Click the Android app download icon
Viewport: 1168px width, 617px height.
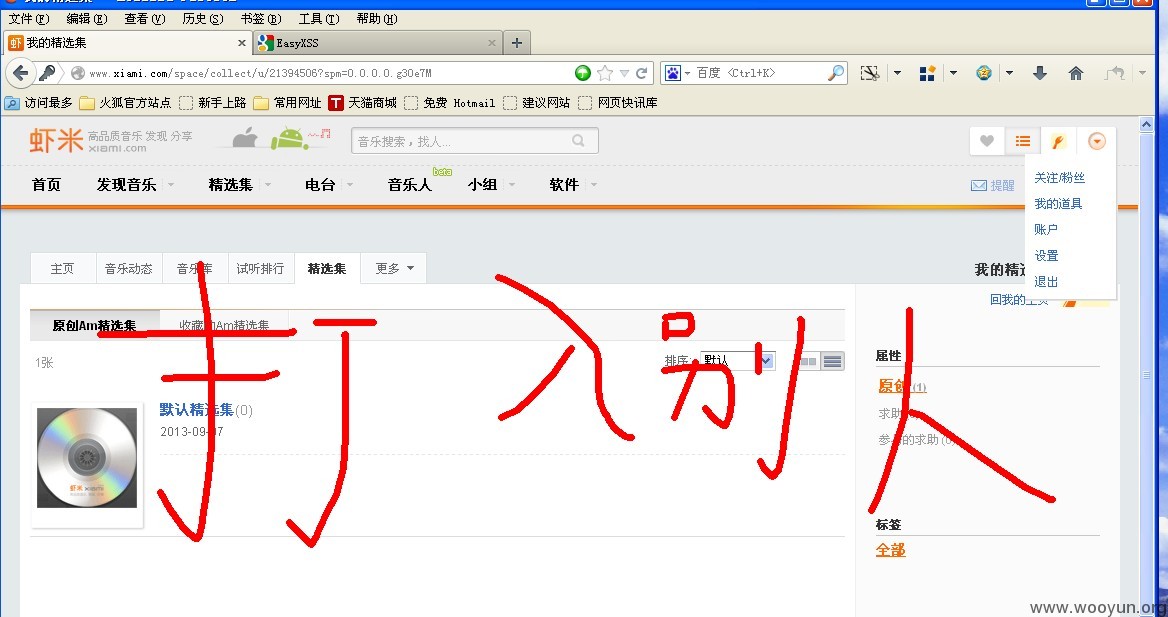[288, 138]
